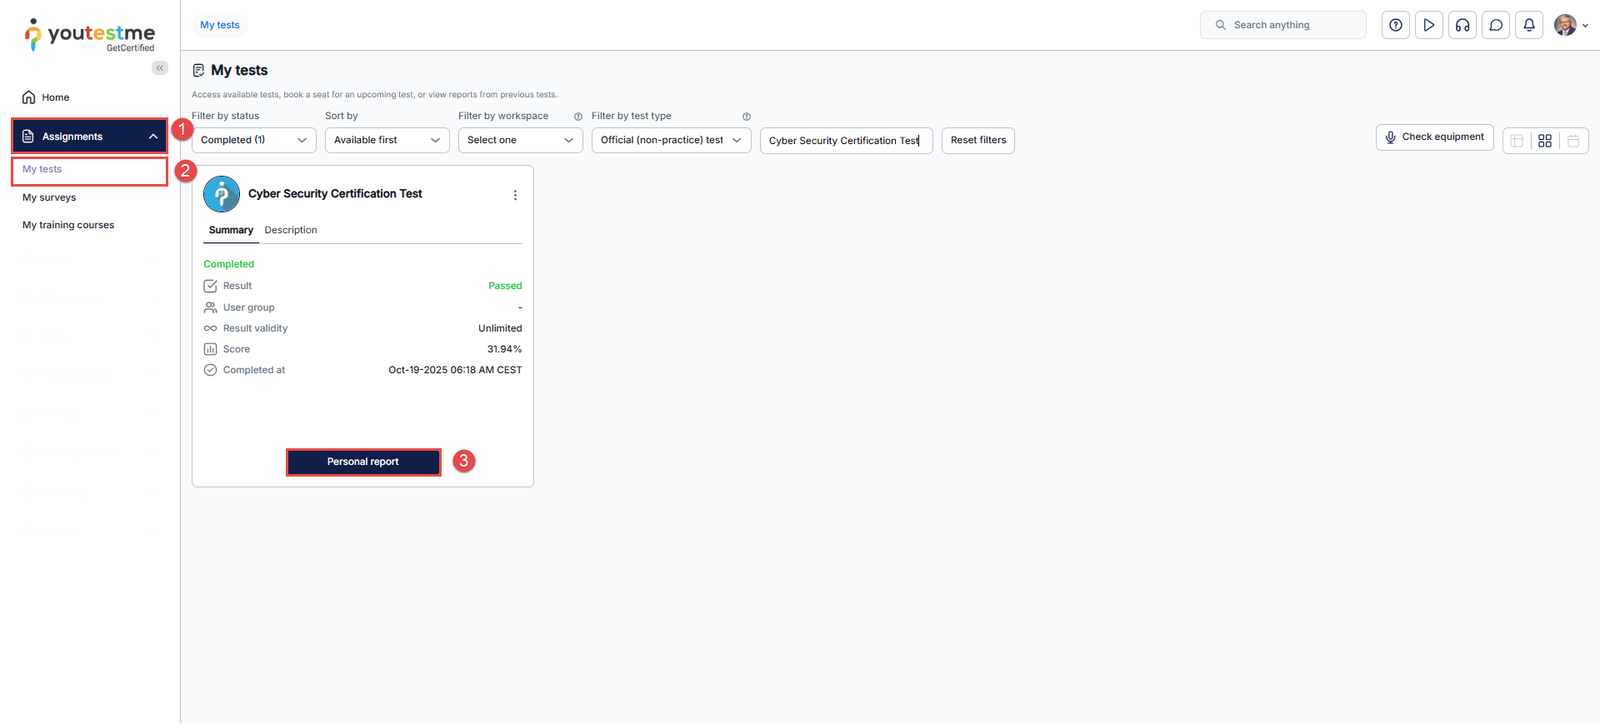Click the Personal report button
Screen dimensions: 1600x724
click(363, 462)
